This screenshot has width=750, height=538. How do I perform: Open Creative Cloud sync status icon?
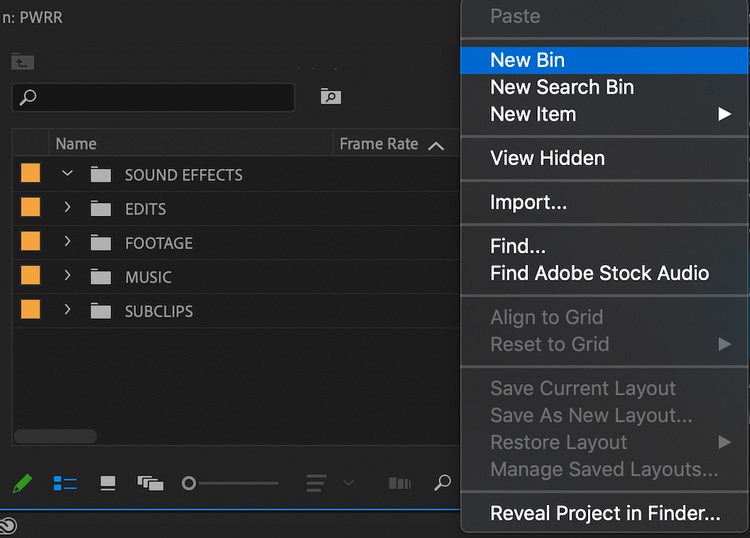[x=8, y=527]
